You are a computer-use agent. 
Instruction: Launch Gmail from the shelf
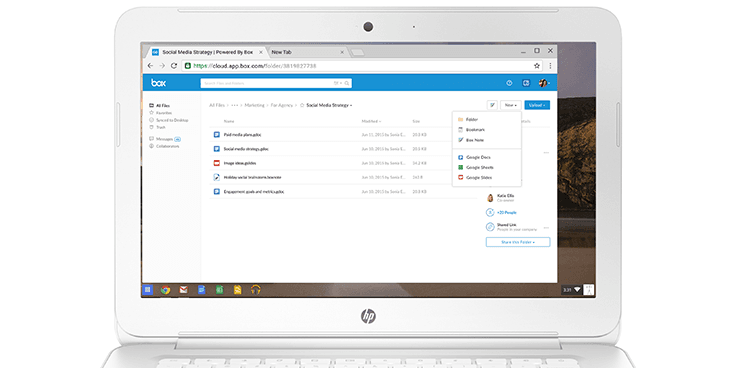(184, 290)
